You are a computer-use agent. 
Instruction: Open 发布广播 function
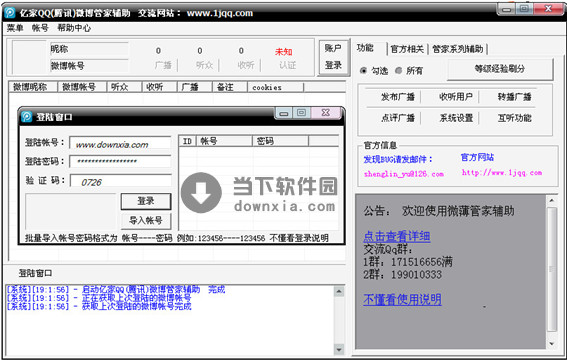(397, 97)
